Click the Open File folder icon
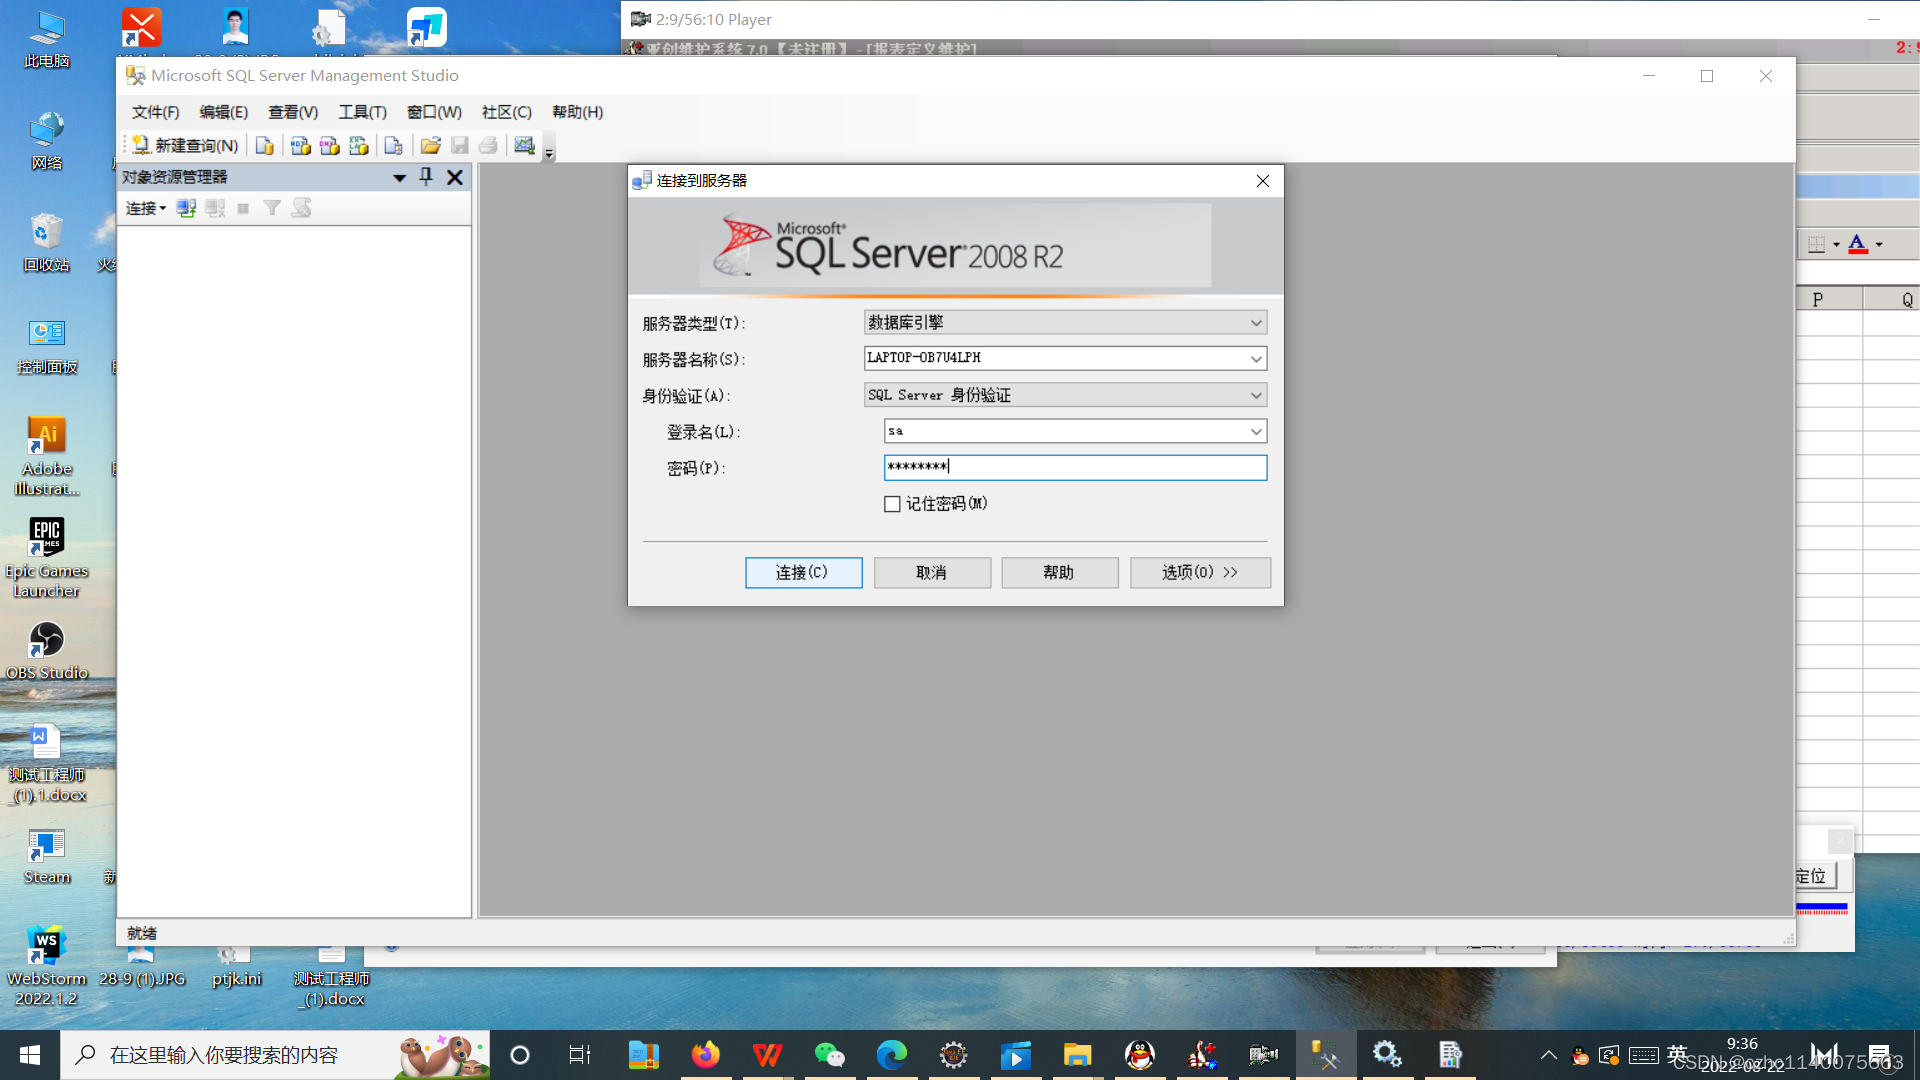 click(431, 146)
